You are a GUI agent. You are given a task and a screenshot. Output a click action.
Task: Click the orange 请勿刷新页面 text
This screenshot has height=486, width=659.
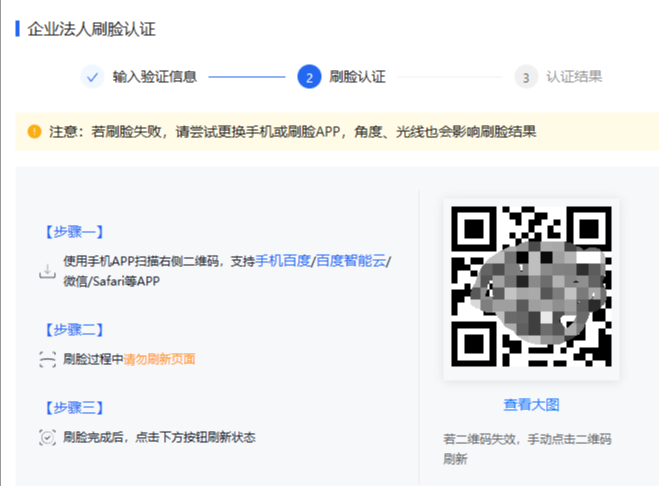(x=159, y=359)
